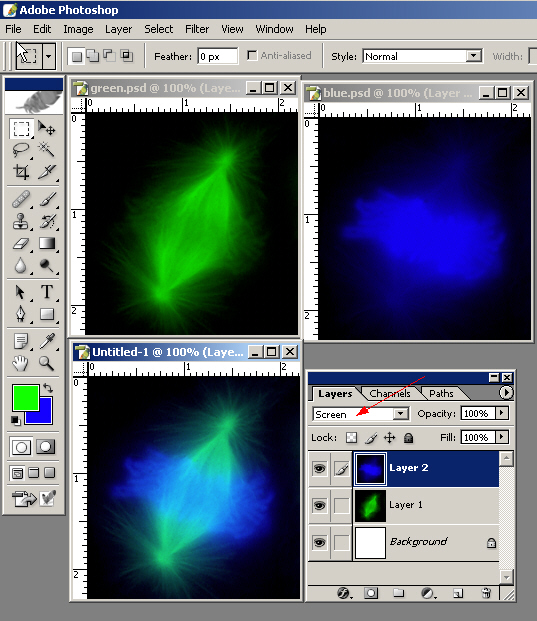
Task: Select the Magic Wand tool
Action: (x=46, y=150)
